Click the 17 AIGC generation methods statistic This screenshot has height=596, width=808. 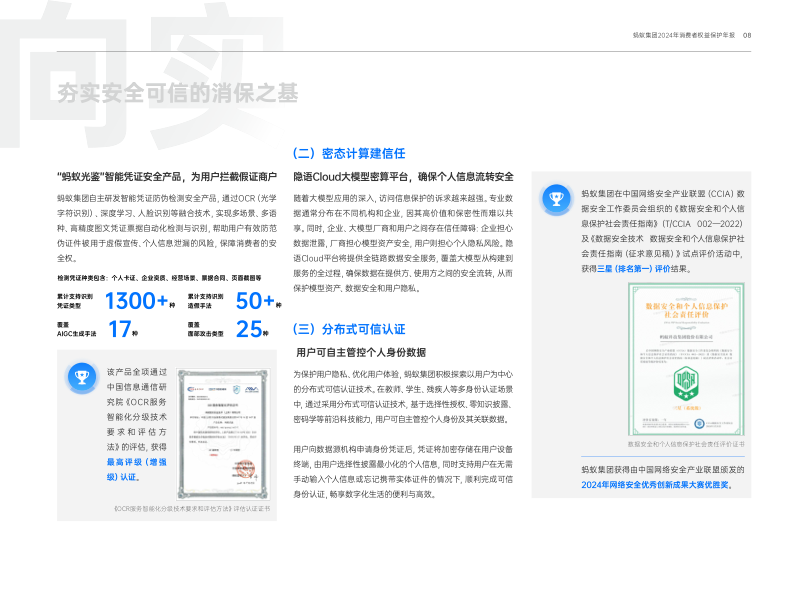click(120, 329)
